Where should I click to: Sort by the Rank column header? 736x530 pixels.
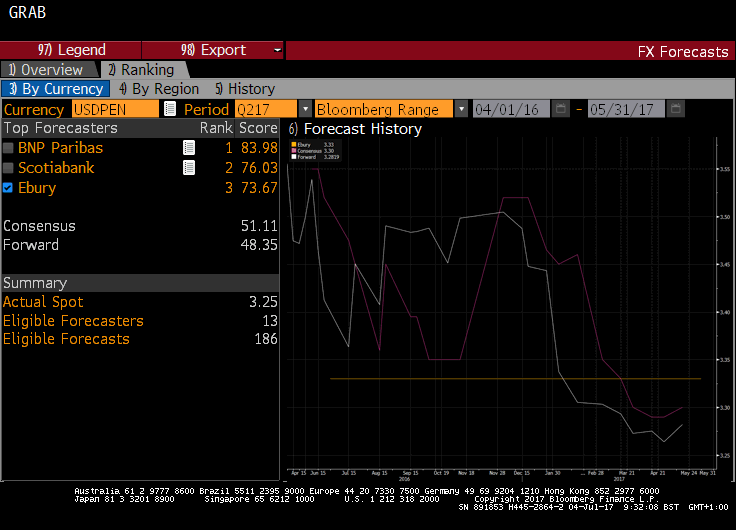tap(216, 128)
